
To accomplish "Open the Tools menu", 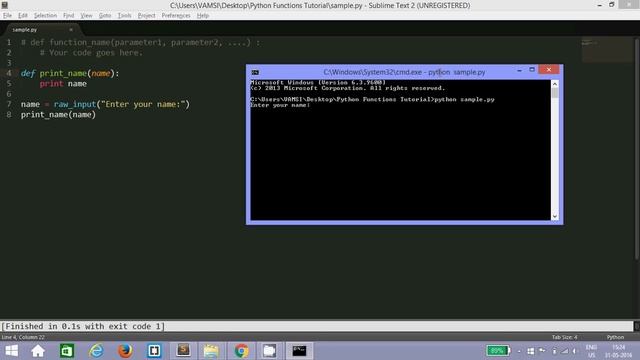I will (x=124, y=16).
